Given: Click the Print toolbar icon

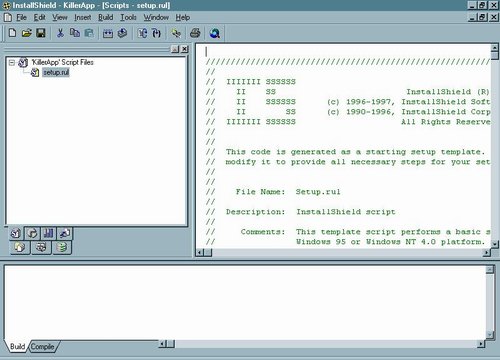Looking at the screenshot, I should coord(195,33).
